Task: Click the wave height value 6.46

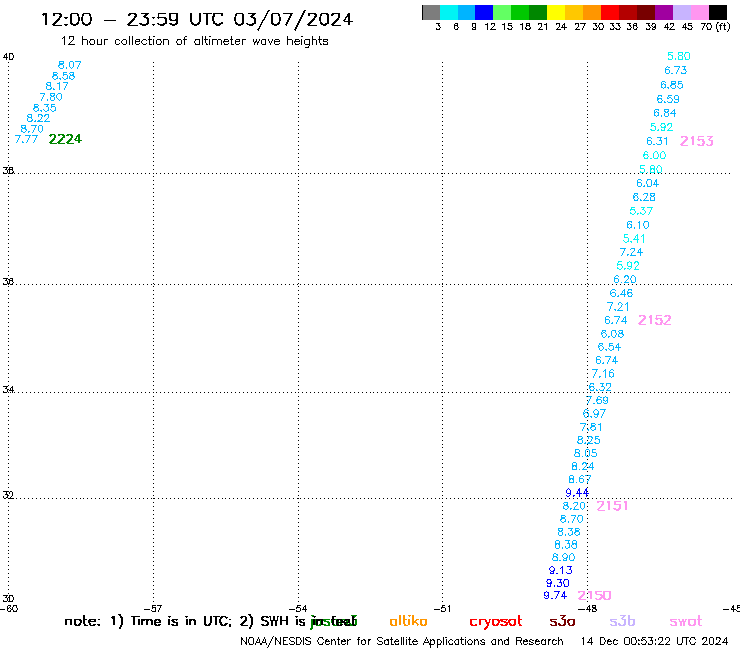Action: coord(621,294)
